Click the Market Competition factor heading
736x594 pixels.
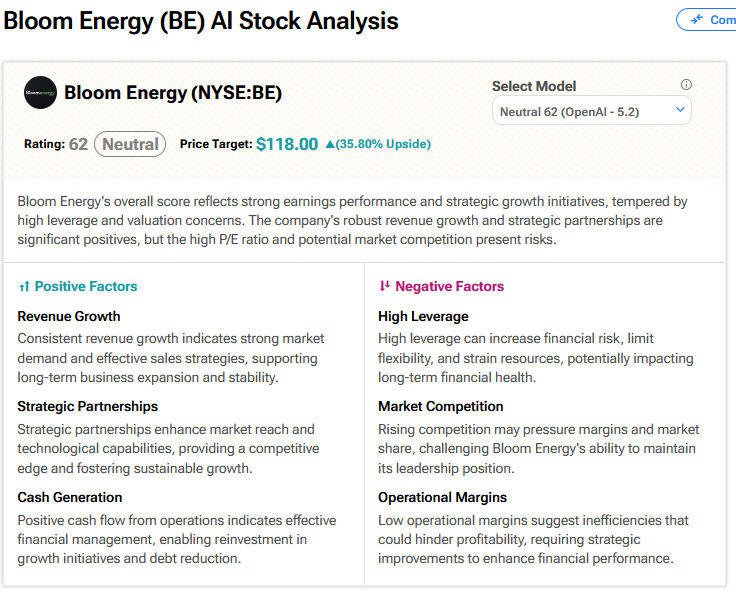coord(441,407)
